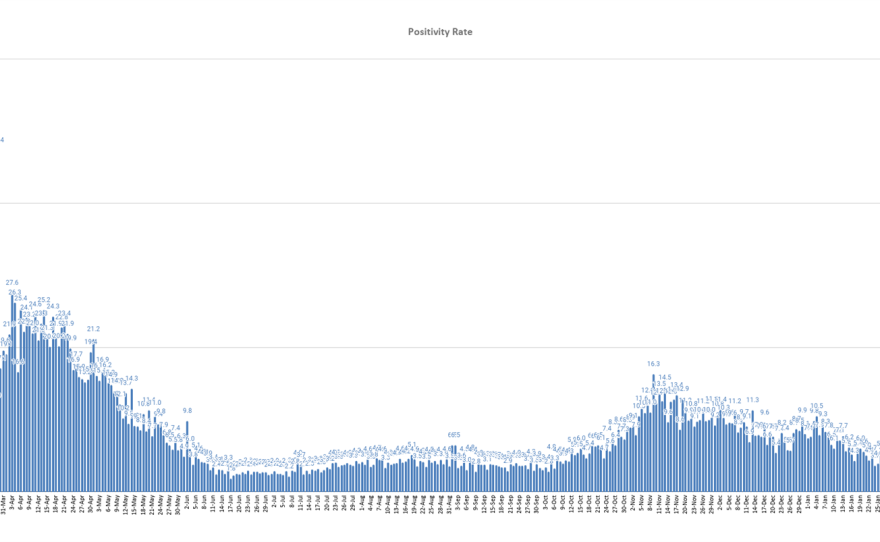Select the 14.3 data label in mid-May
The width and height of the screenshot is (880, 542).
click(131, 379)
